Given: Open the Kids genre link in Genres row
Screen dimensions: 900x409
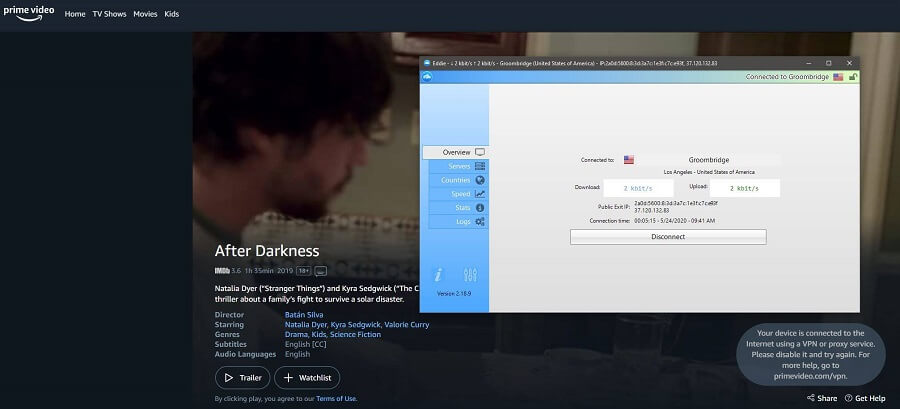Looking at the screenshot, I should [319, 334].
